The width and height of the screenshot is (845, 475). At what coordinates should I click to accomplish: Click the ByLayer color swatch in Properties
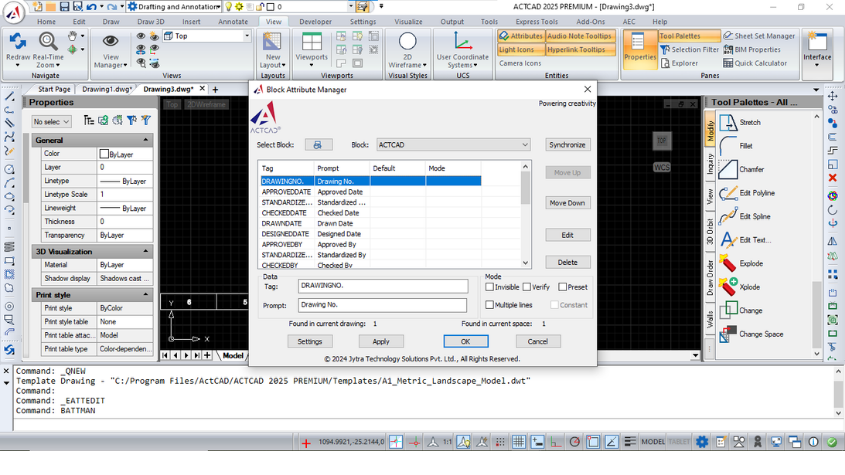click(104, 154)
